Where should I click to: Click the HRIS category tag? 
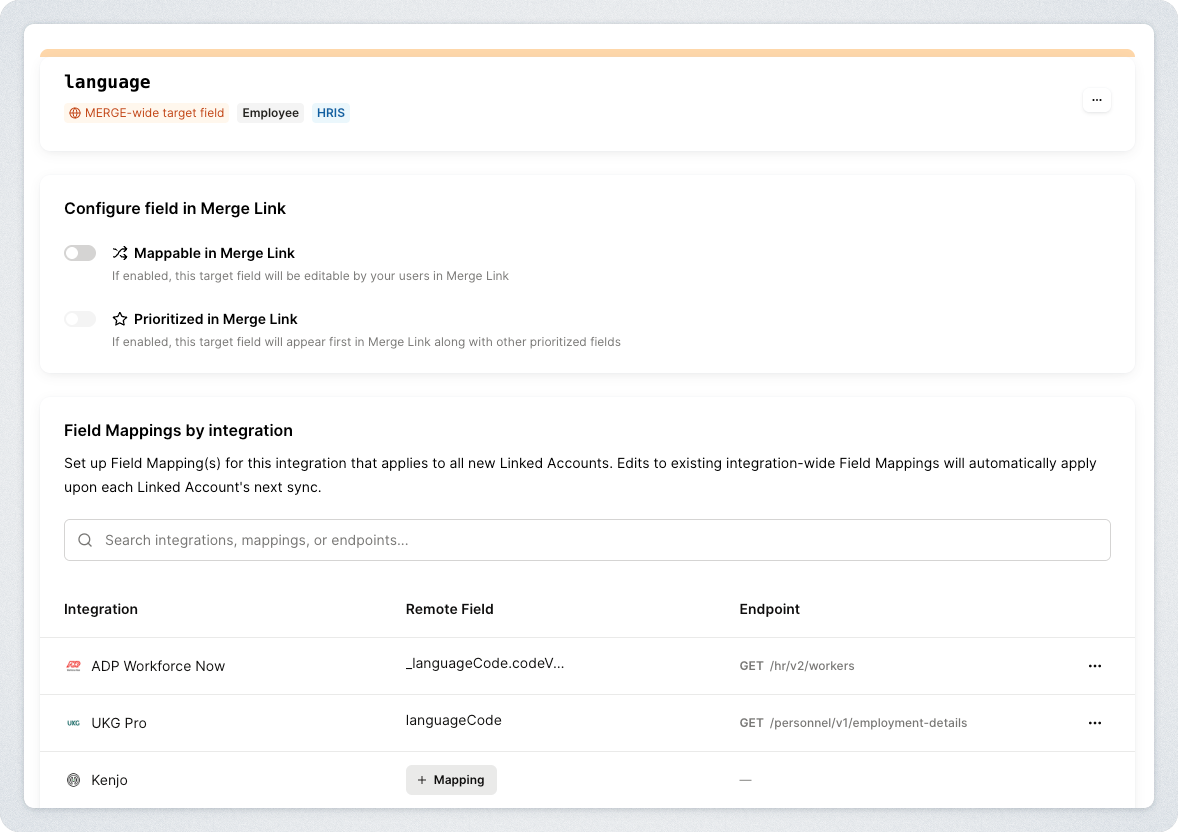click(x=331, y=113)
